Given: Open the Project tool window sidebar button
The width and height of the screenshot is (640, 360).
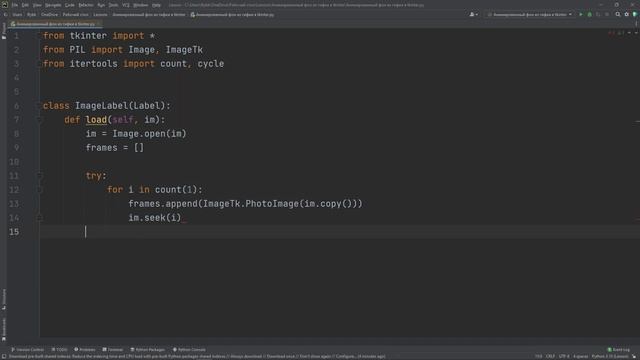Looking at the screenshot, I should pyautogui.click(x=4, y=31).
